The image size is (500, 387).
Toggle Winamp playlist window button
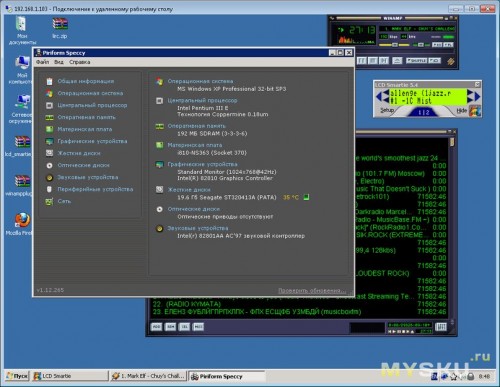[448, 45]
